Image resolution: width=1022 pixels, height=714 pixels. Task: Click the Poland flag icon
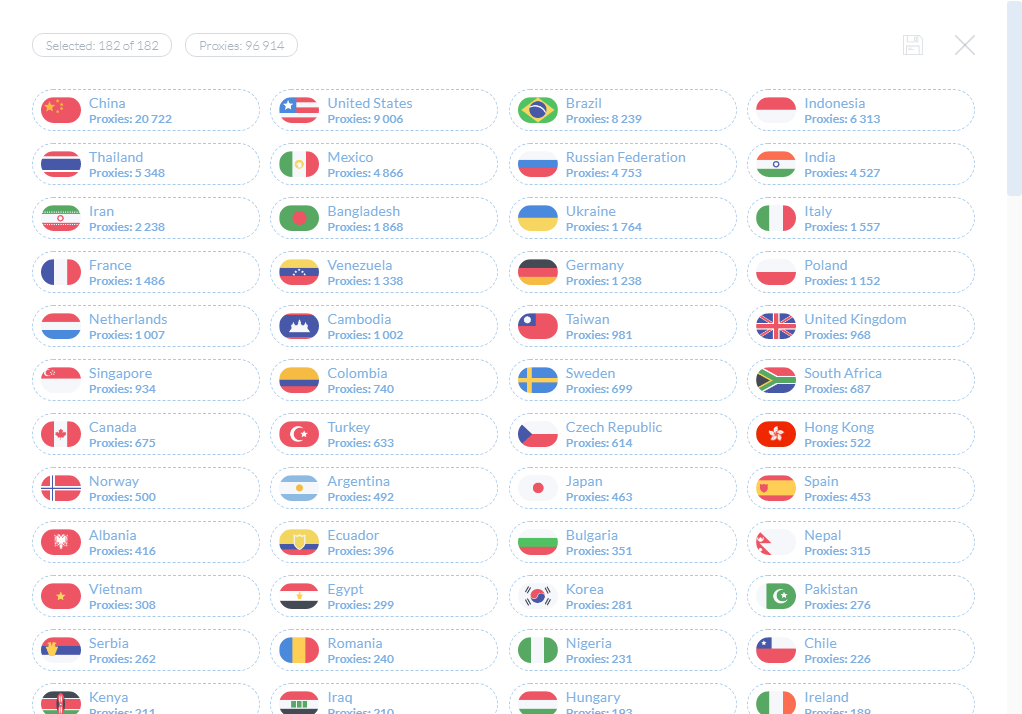pos(776,273)
